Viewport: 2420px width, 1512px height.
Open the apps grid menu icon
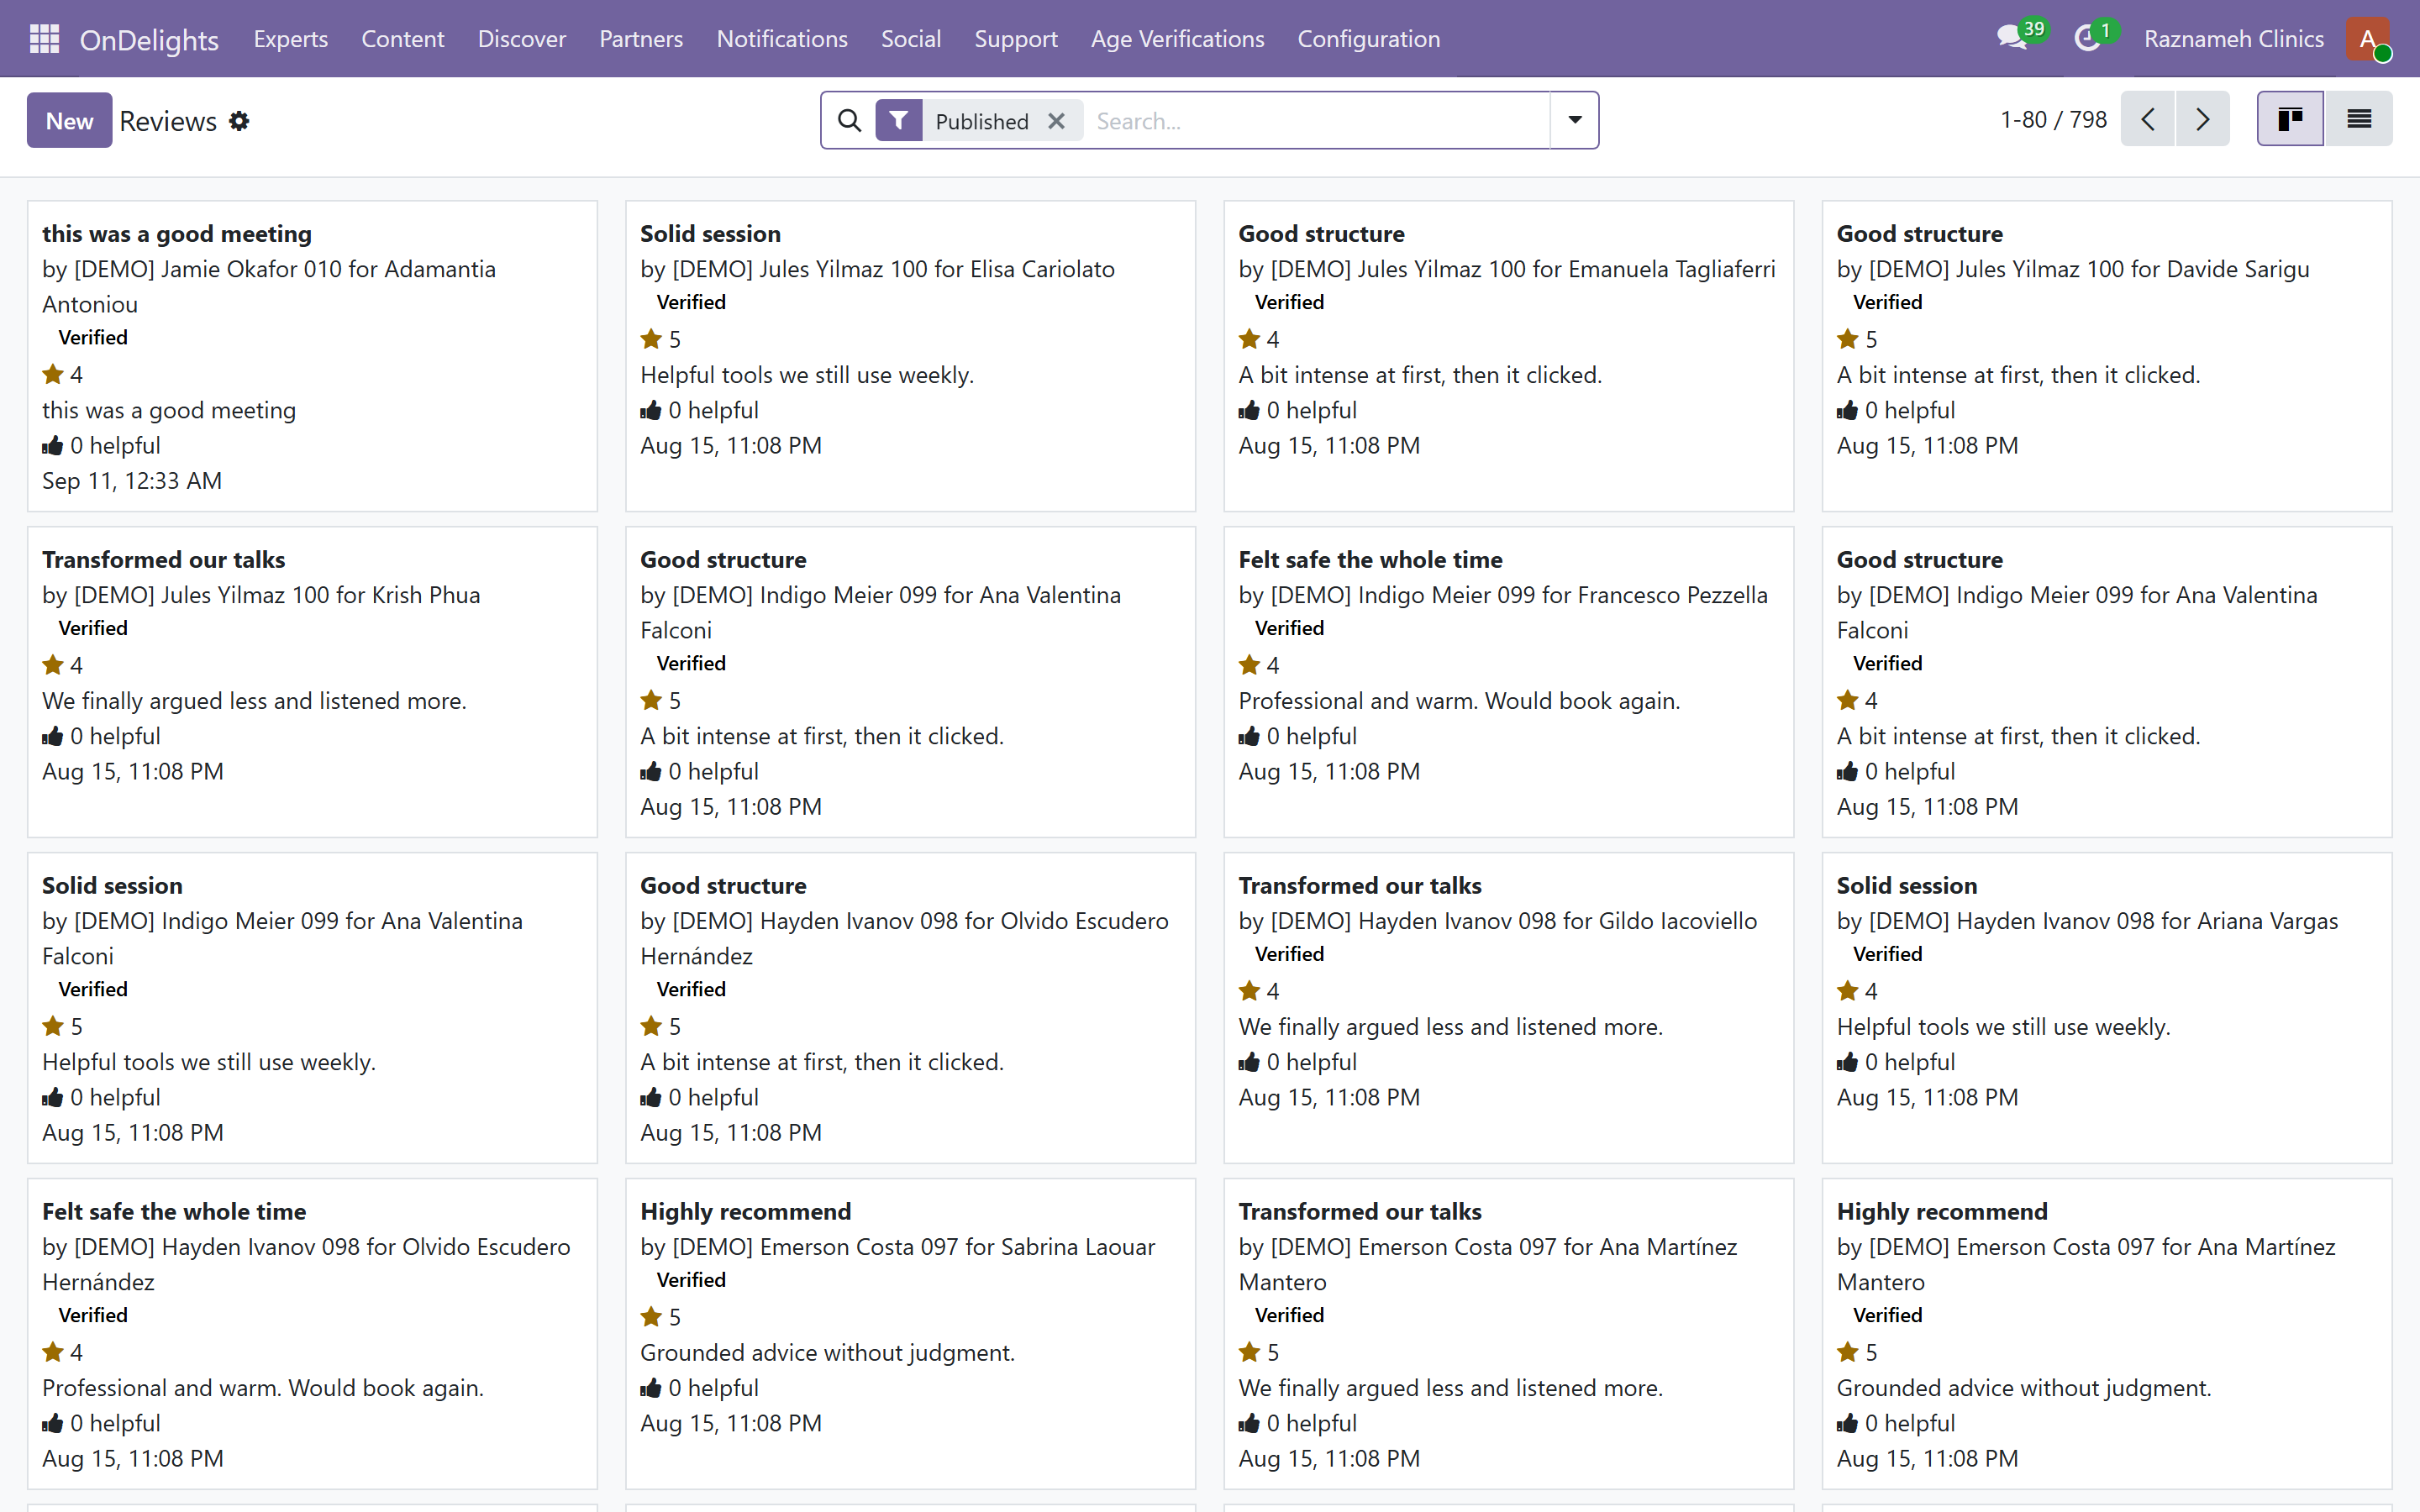pyautogui.click(x=44, y=38)
